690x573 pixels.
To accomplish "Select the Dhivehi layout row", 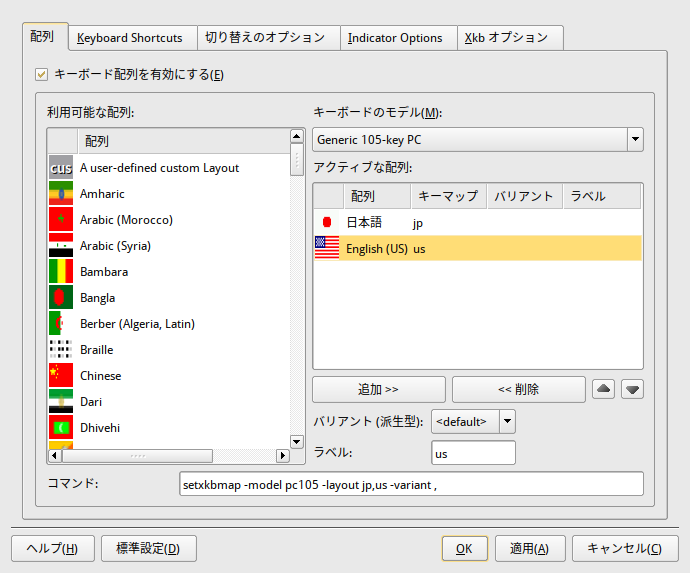I will coord(169,427).
